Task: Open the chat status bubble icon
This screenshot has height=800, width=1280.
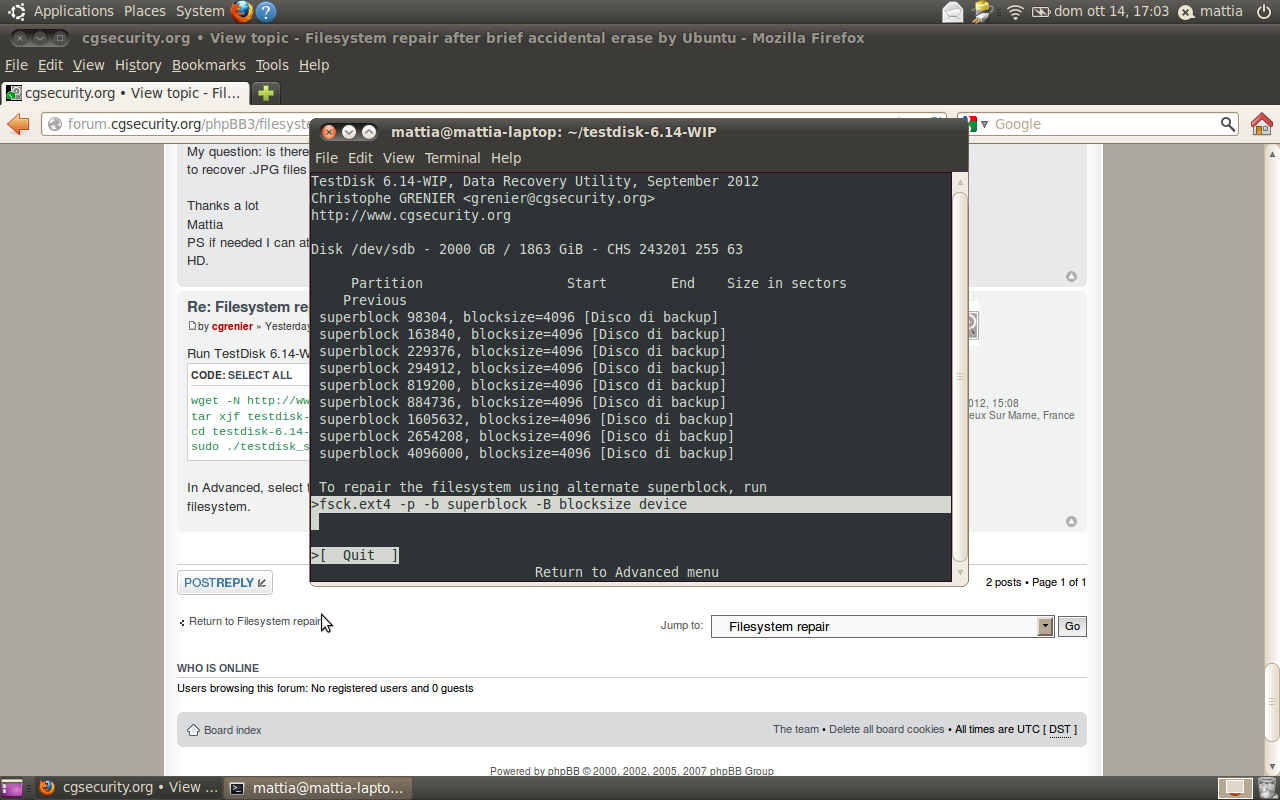Action: pyautogui.click(x=1186, y=12)
